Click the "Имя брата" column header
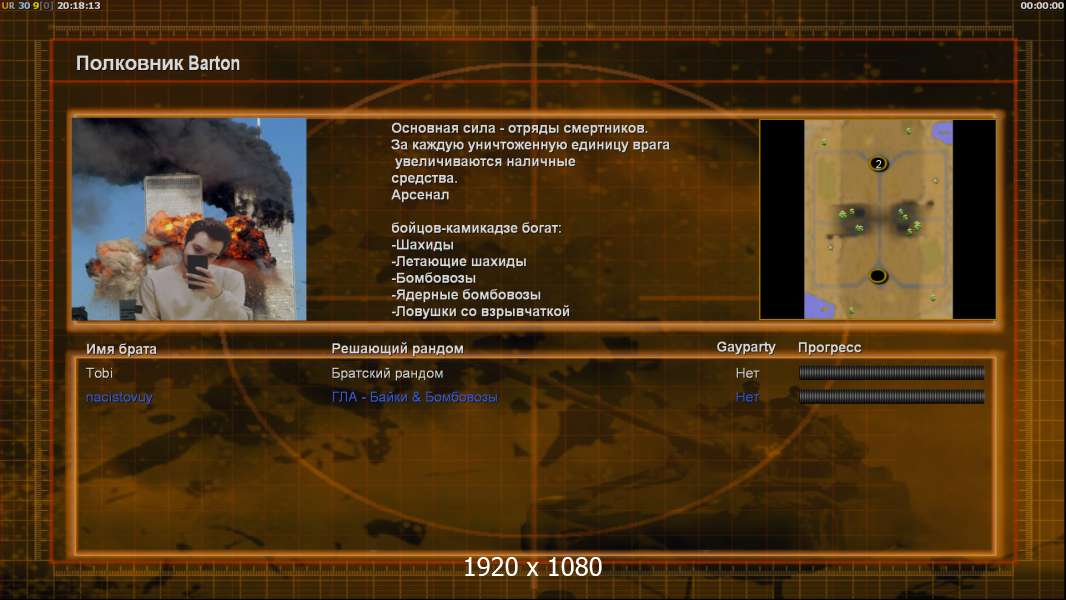The width and height of the screenshot is (1066, 600). [x=121, y=349]
